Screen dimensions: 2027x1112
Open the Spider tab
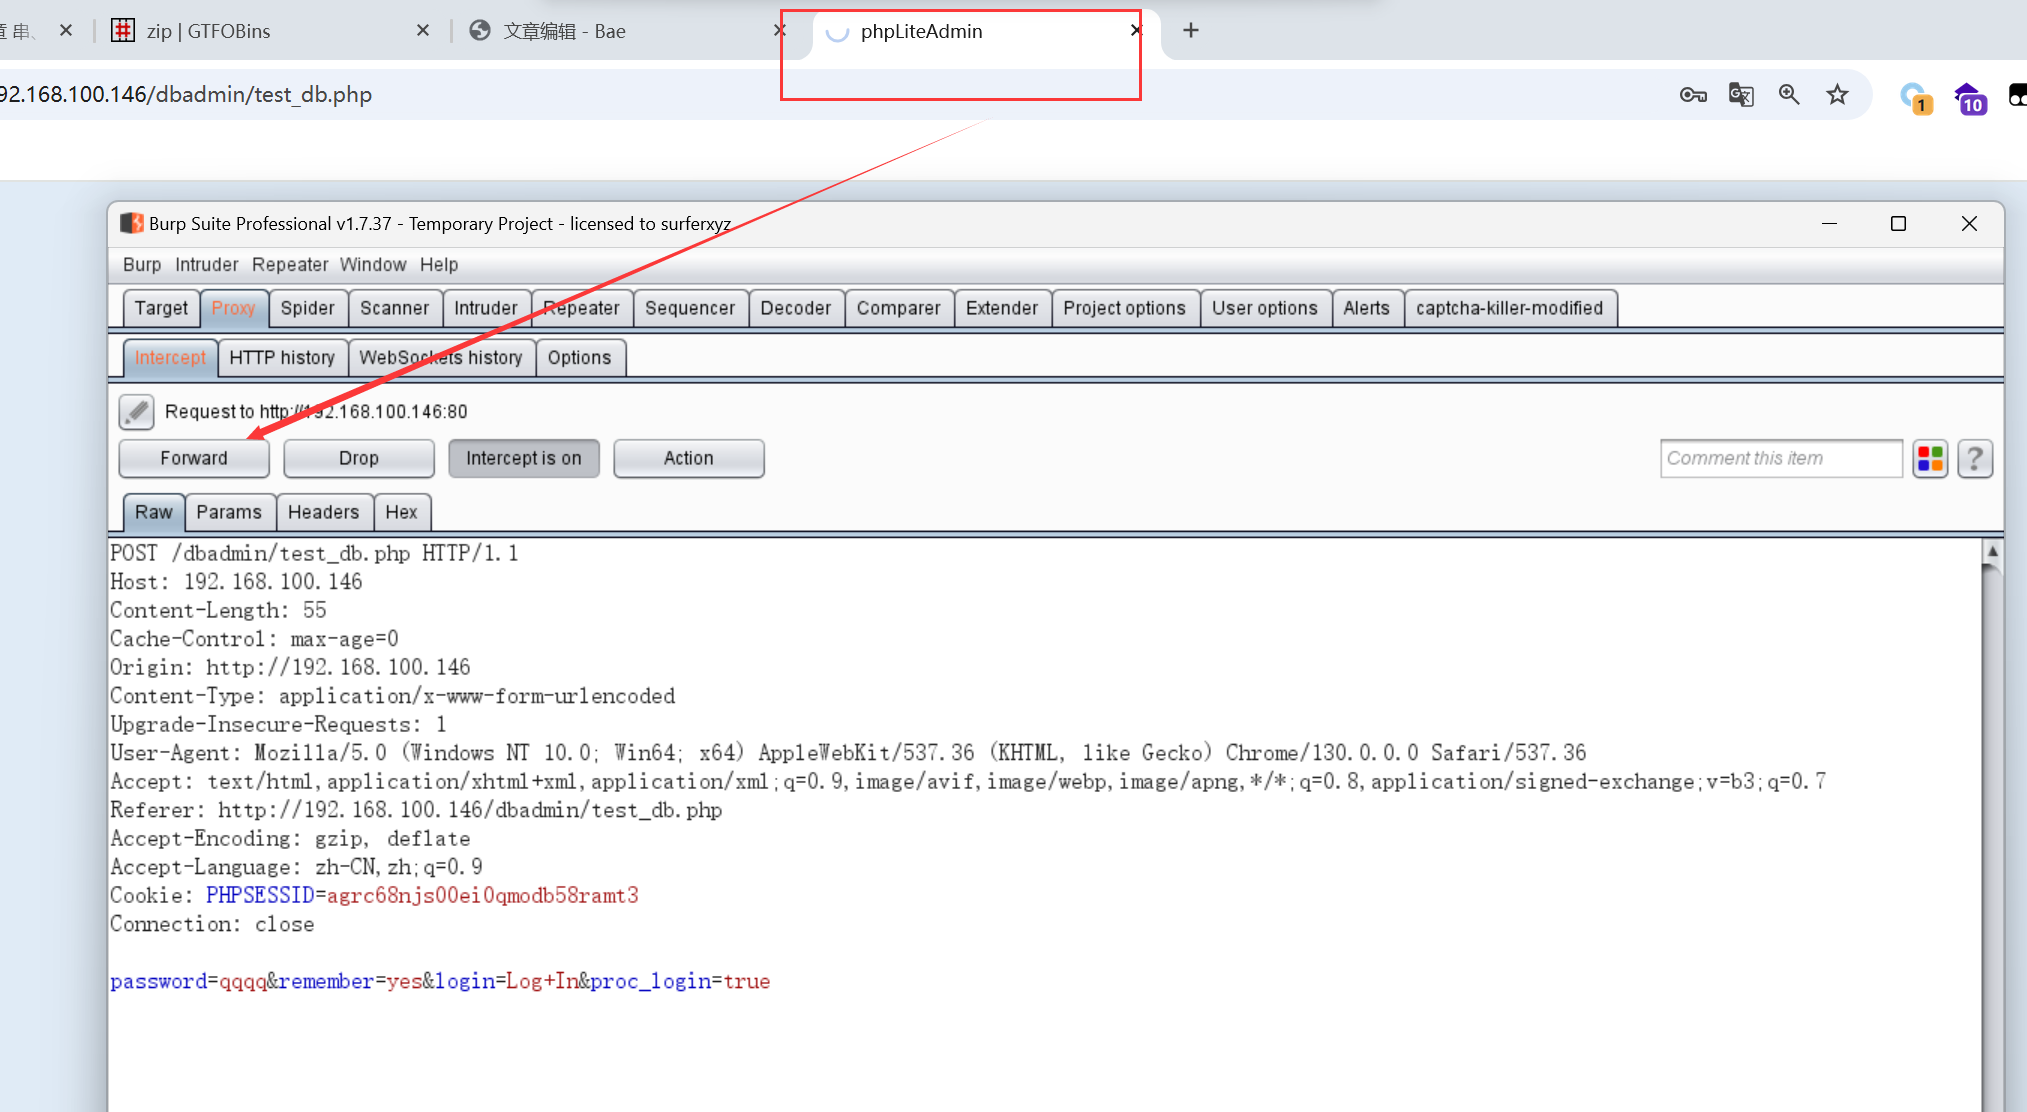[307, 308]
